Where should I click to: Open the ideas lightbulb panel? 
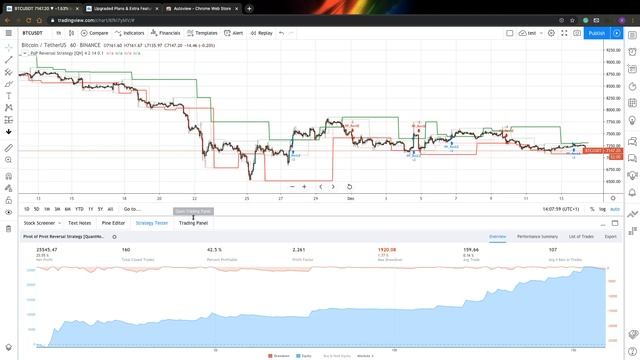[632, 120]
